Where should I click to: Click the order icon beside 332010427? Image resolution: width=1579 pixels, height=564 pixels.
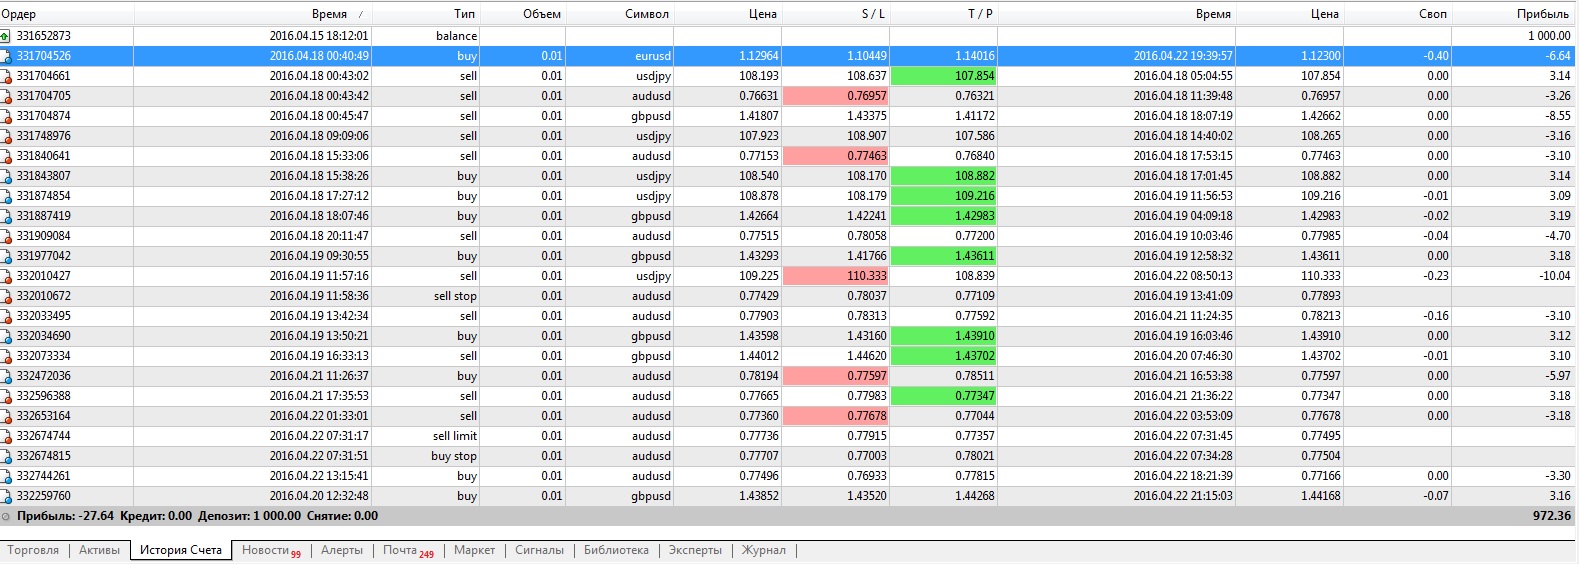(6, 276)
